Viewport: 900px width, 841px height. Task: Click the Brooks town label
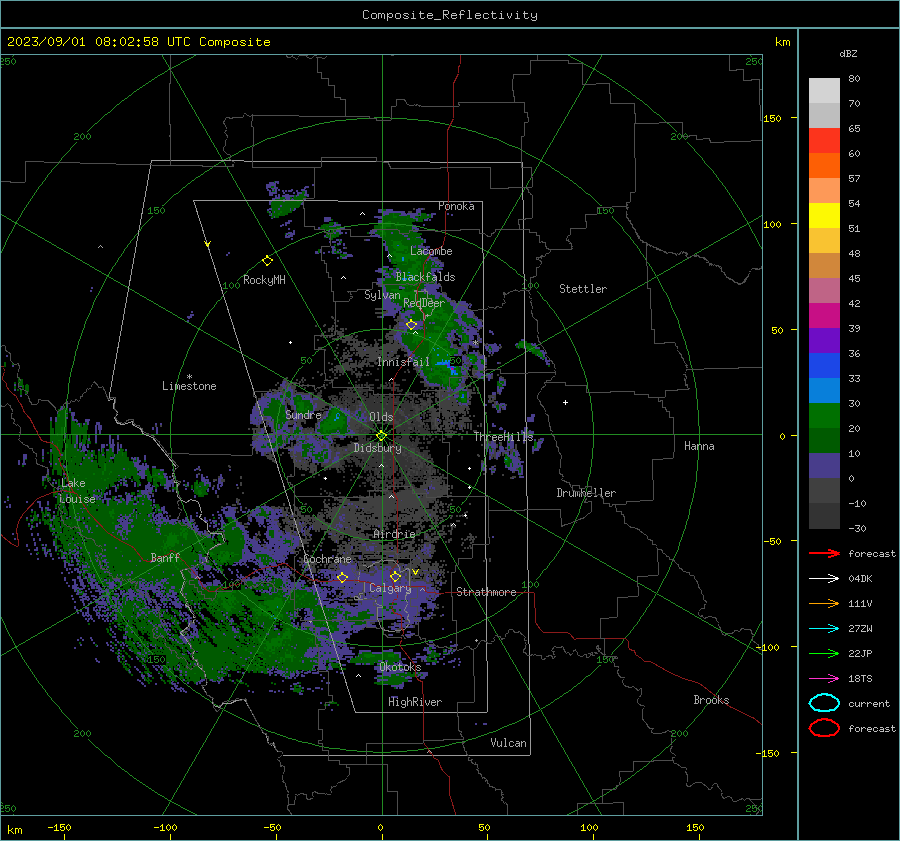click(x=711, y=700)
